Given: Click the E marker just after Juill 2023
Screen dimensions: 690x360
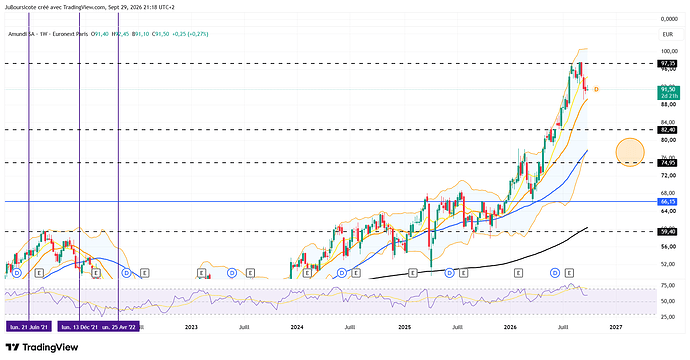Looking at the screenshot, I should click(250, 273).
